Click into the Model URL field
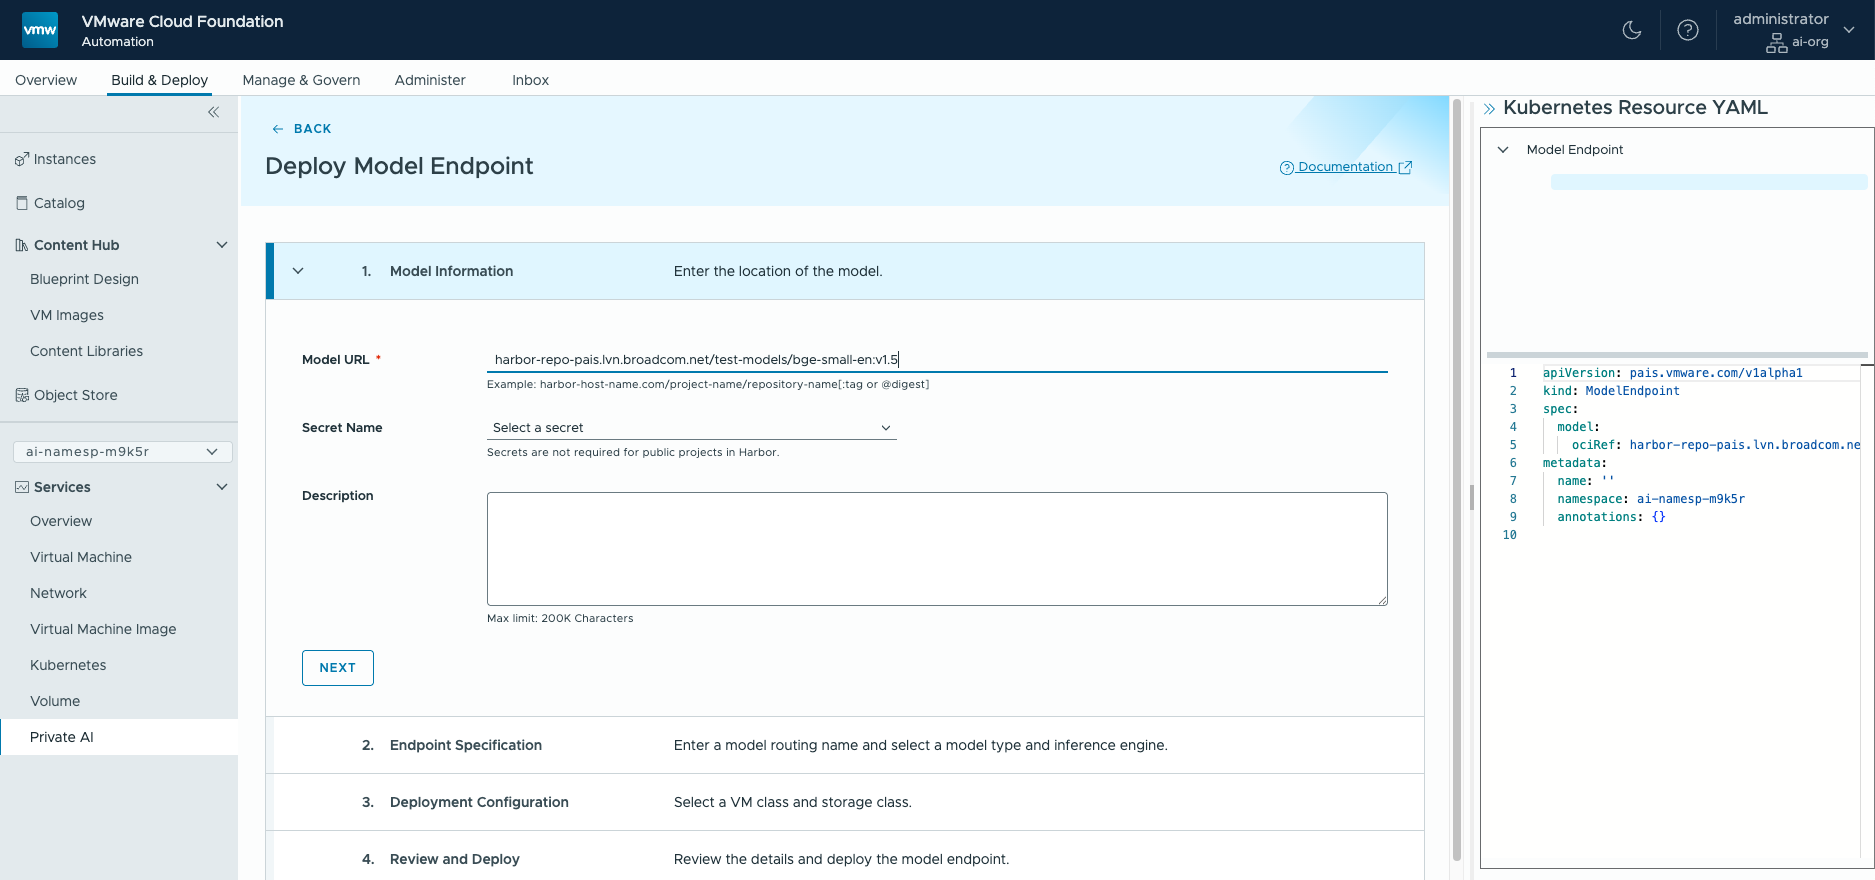1875x880 pixels. click(x=937, y=359)
